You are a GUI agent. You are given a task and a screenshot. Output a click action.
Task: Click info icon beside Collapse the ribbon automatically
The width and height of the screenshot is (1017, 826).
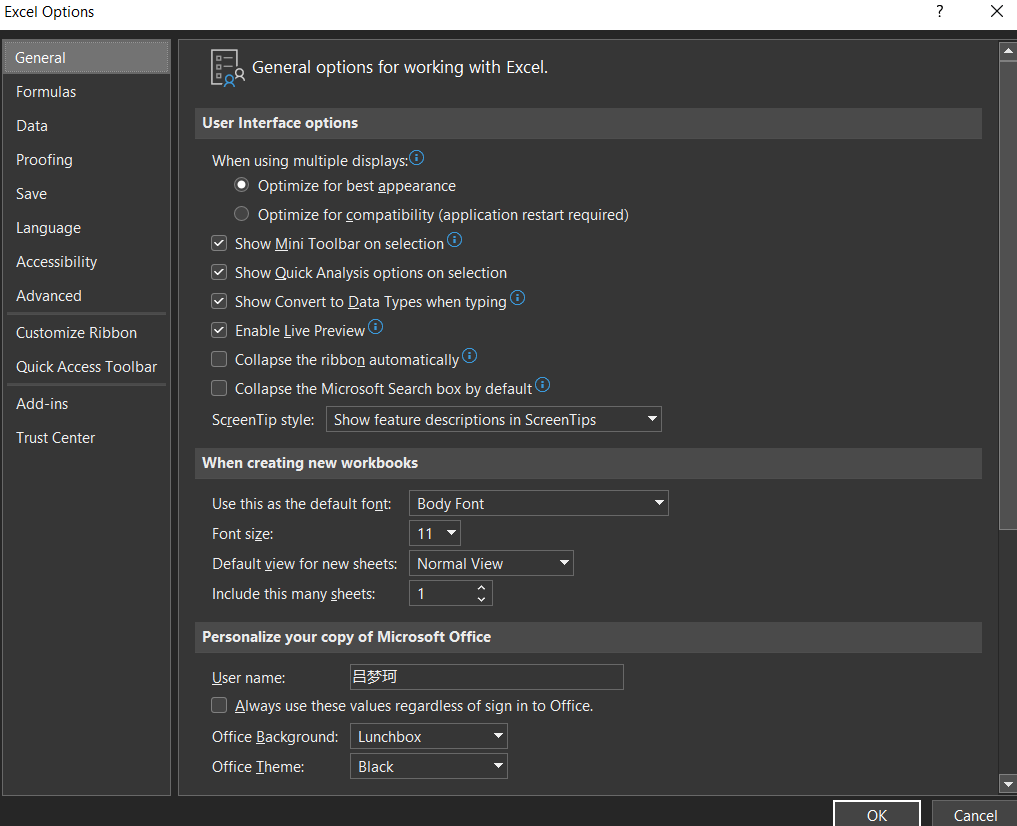pos(470,356)
